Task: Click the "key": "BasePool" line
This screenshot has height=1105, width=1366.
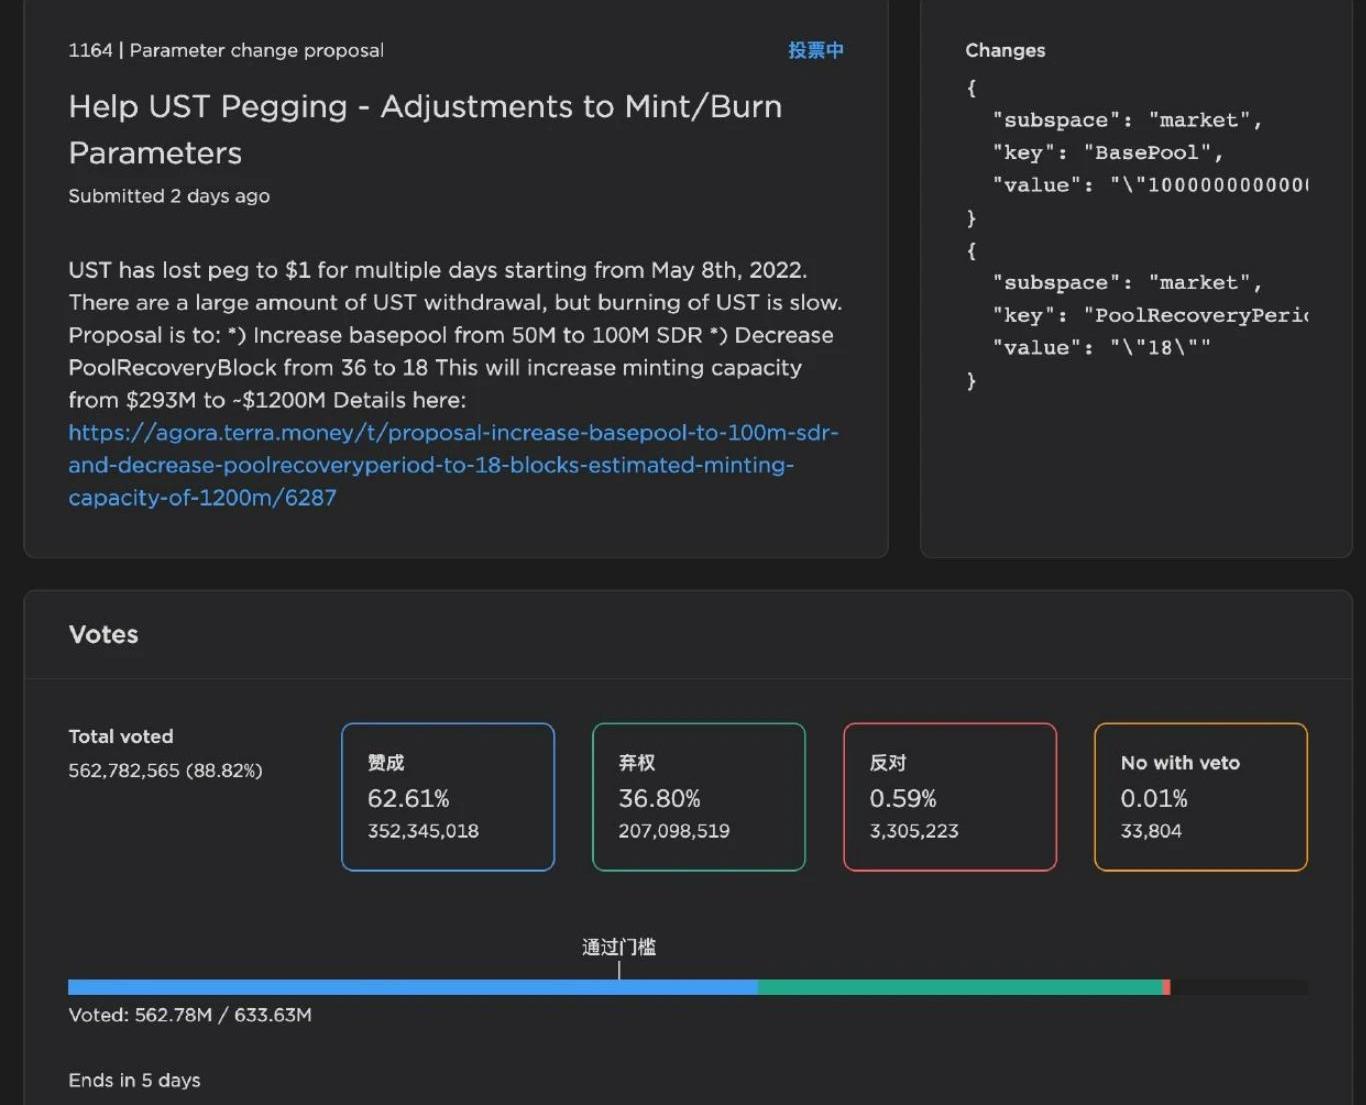Action: [x=1108, y=153]
